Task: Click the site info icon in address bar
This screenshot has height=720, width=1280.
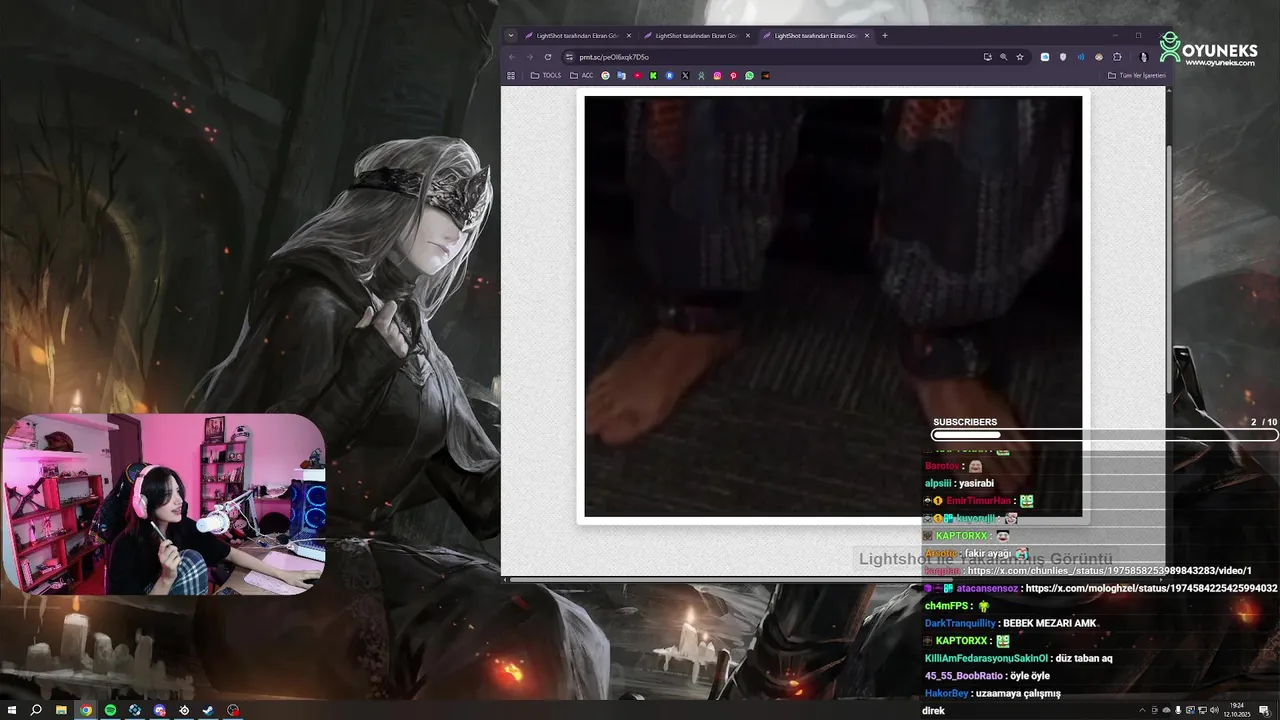Action: (x=568, y=57)
